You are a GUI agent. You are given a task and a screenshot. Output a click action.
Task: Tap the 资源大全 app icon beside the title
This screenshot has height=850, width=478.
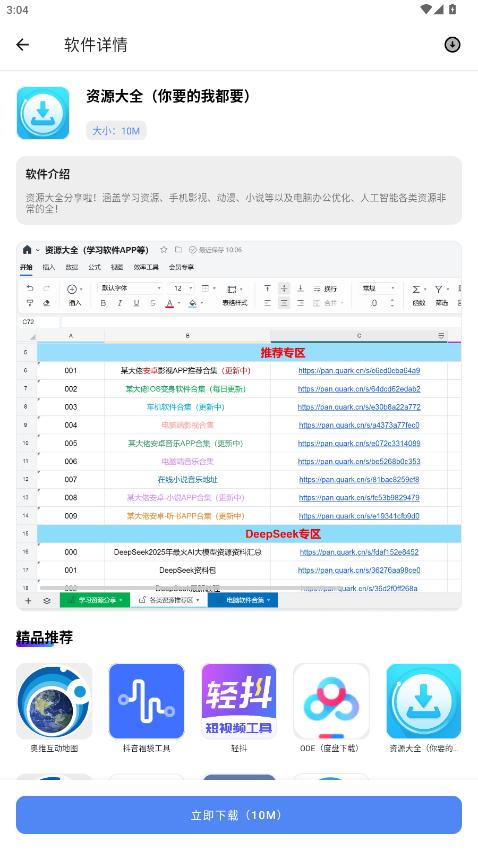(x=43, y=113)
